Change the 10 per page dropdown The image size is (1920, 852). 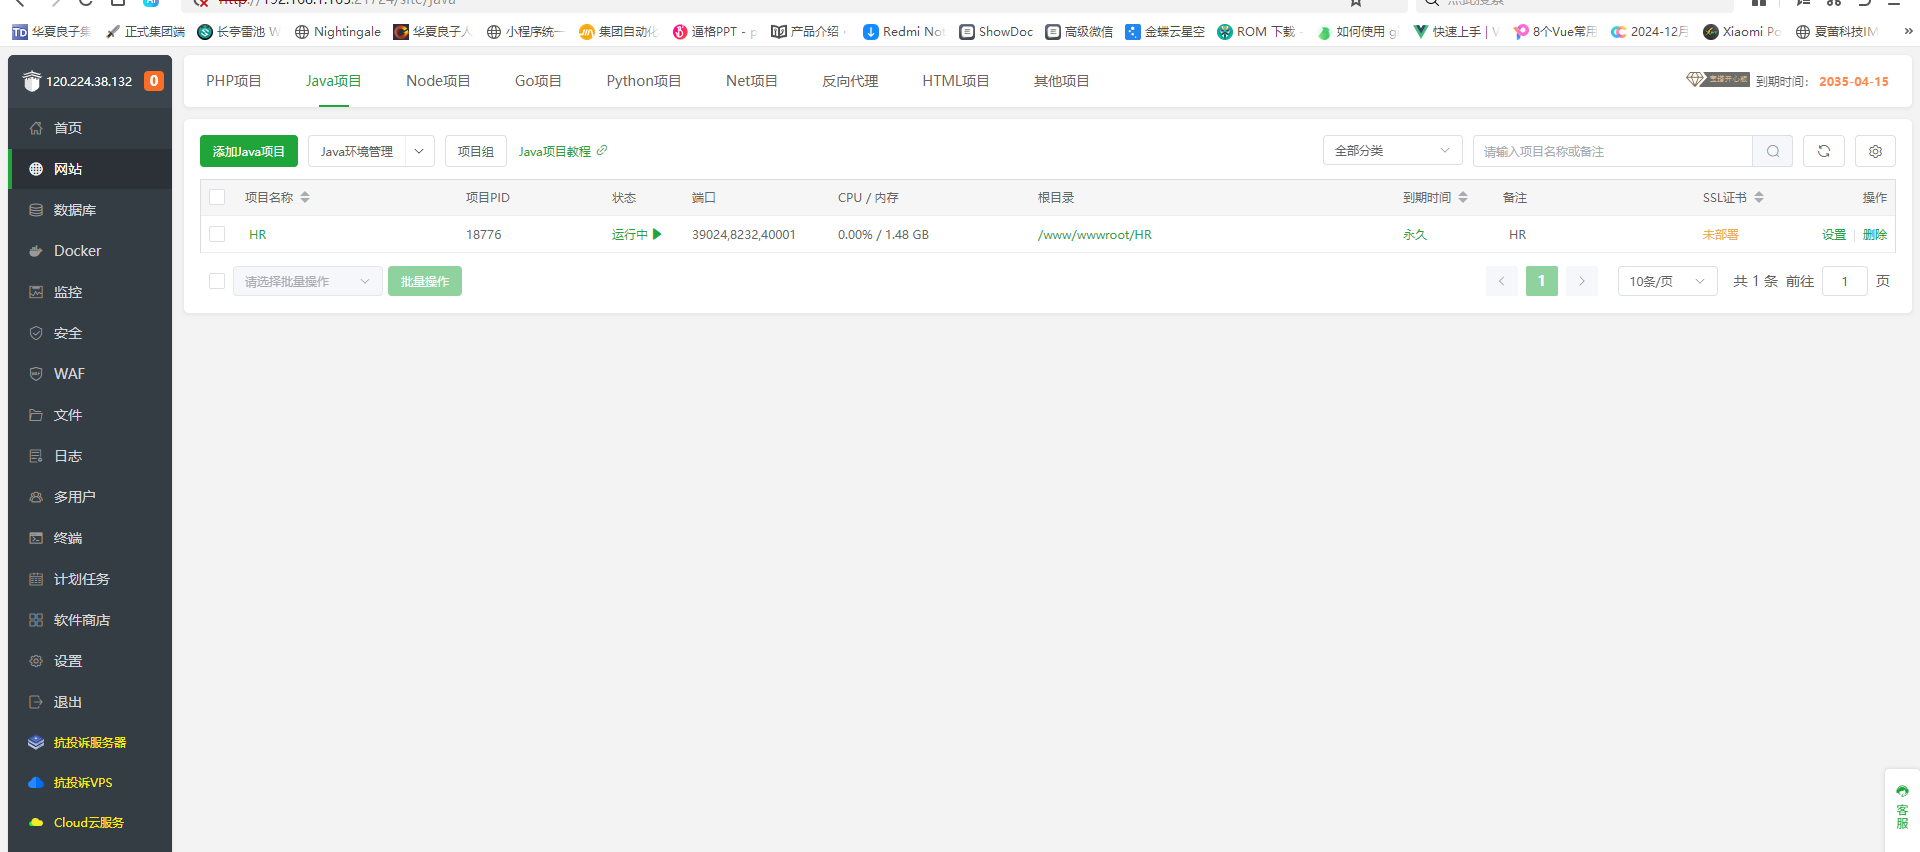[1666, 281]
